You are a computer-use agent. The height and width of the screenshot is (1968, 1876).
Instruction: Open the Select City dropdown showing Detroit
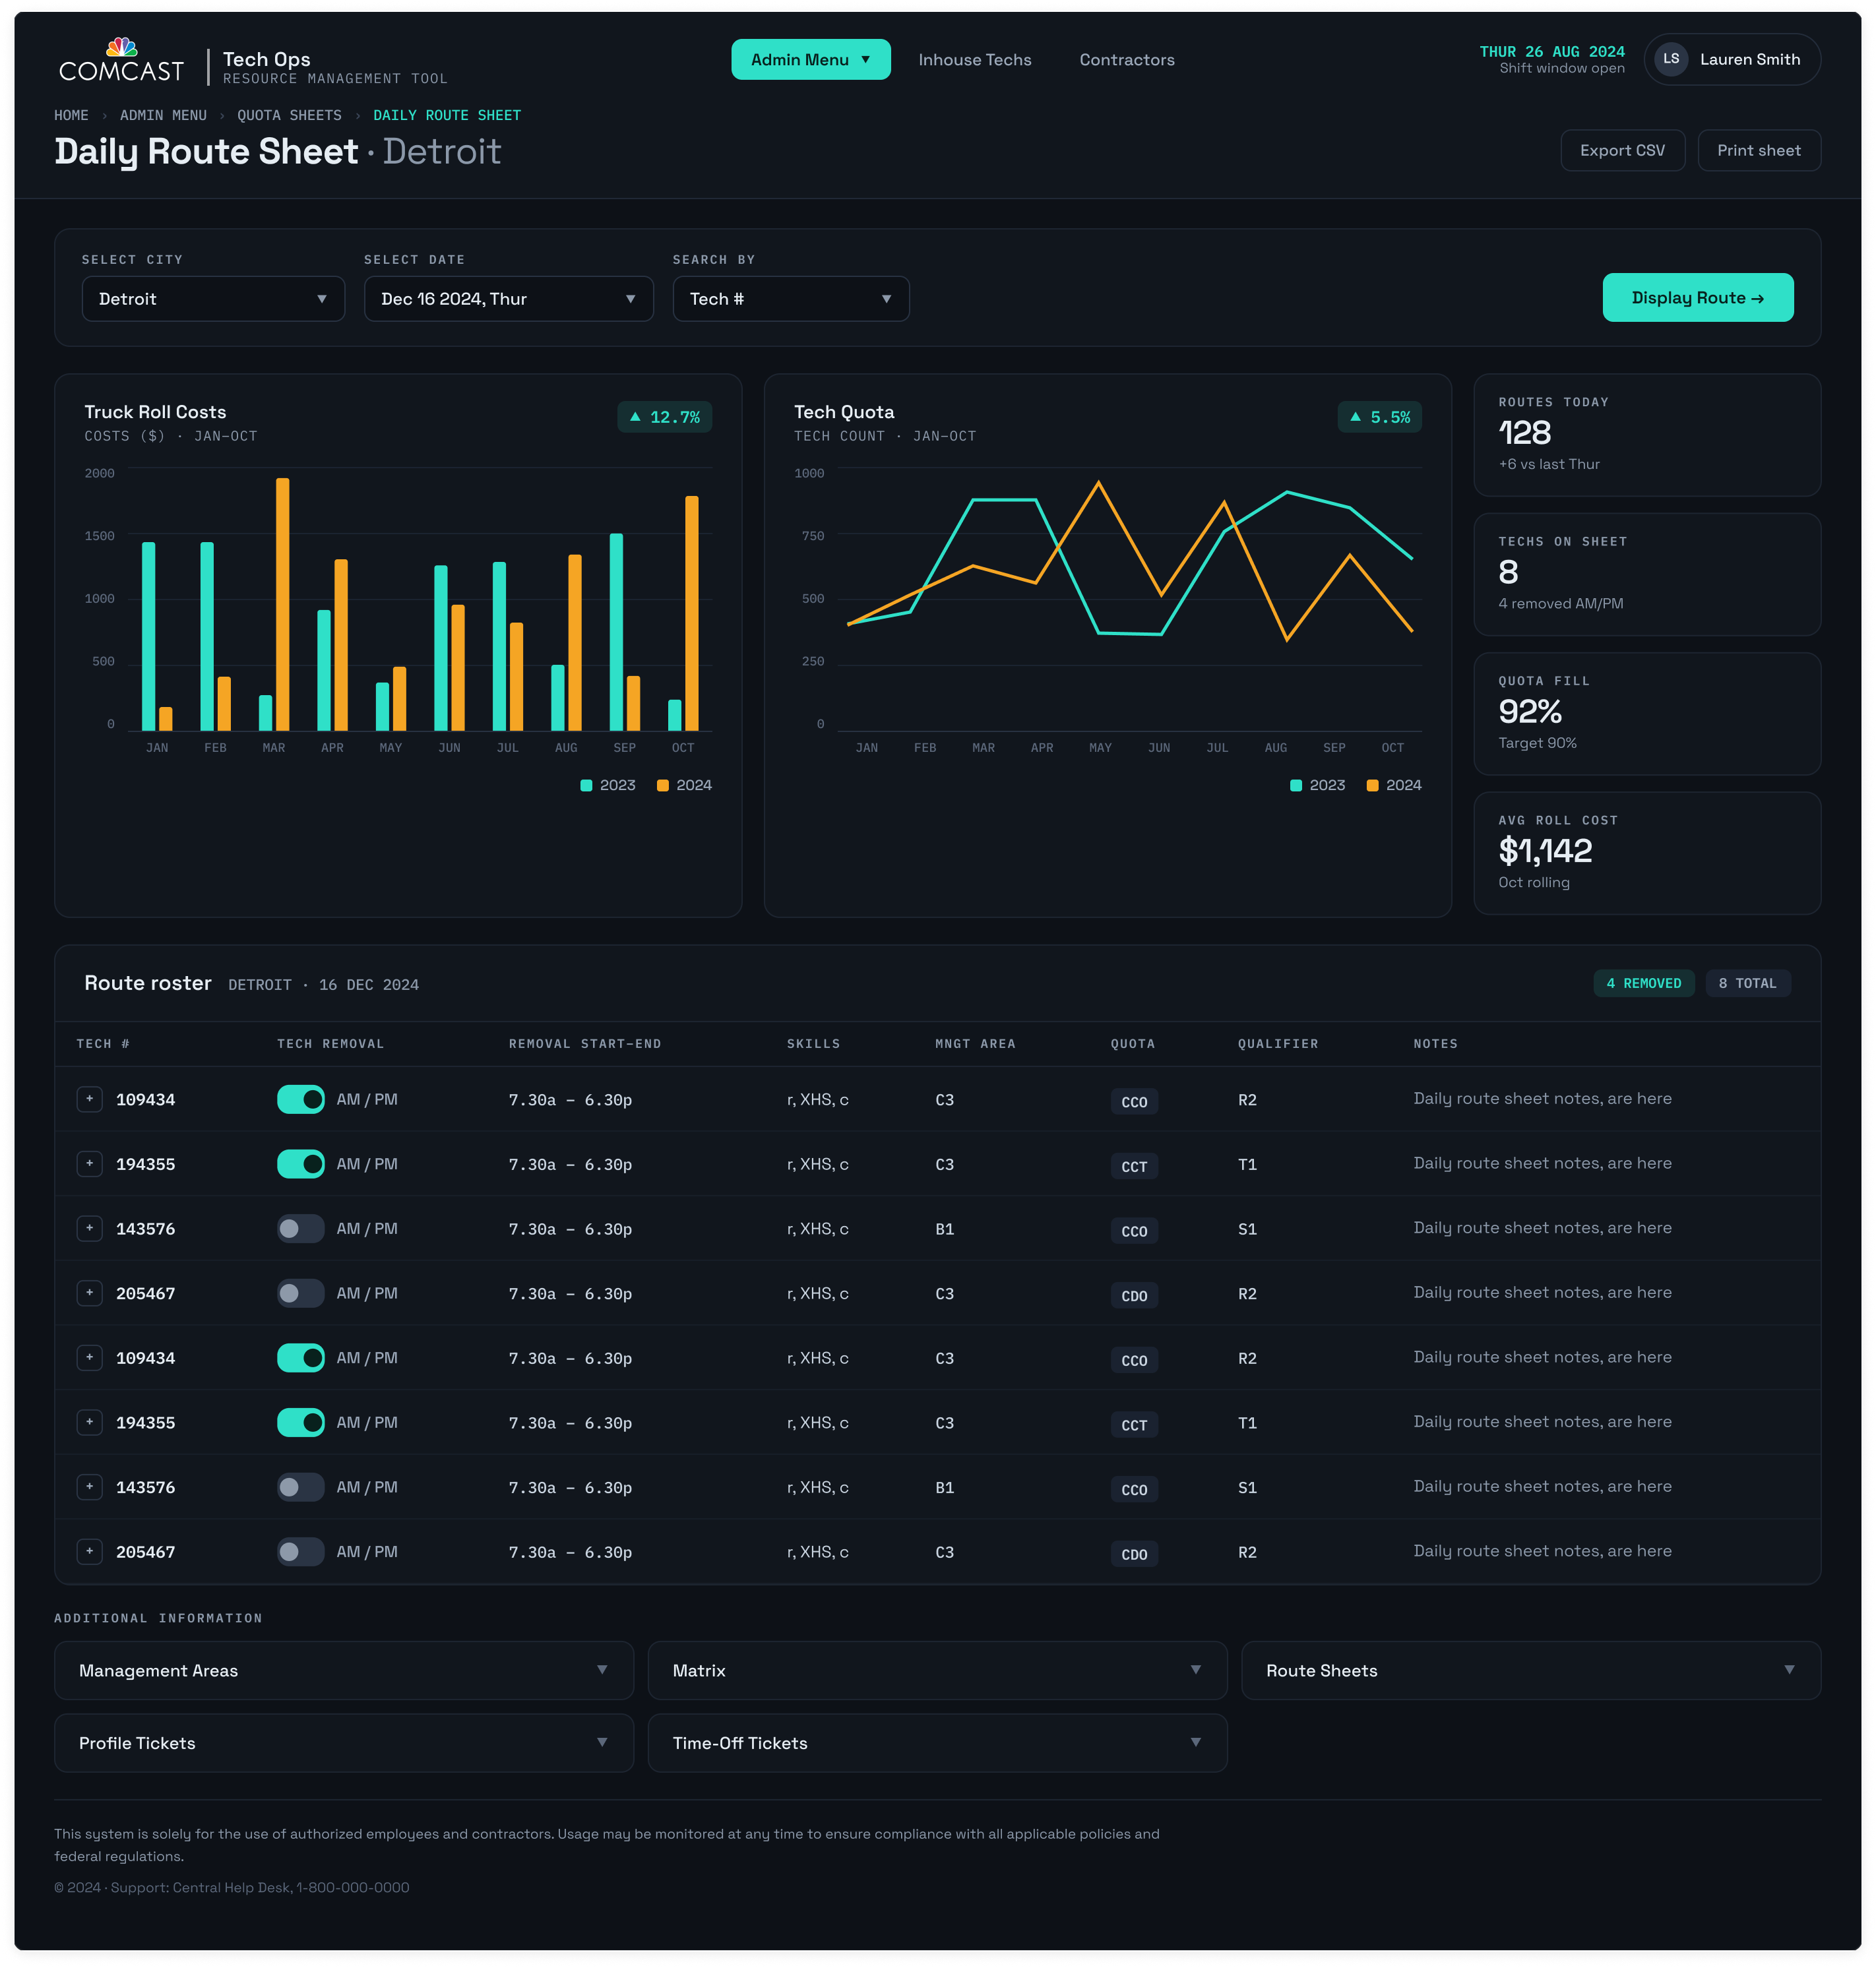[x=213, y=299]
